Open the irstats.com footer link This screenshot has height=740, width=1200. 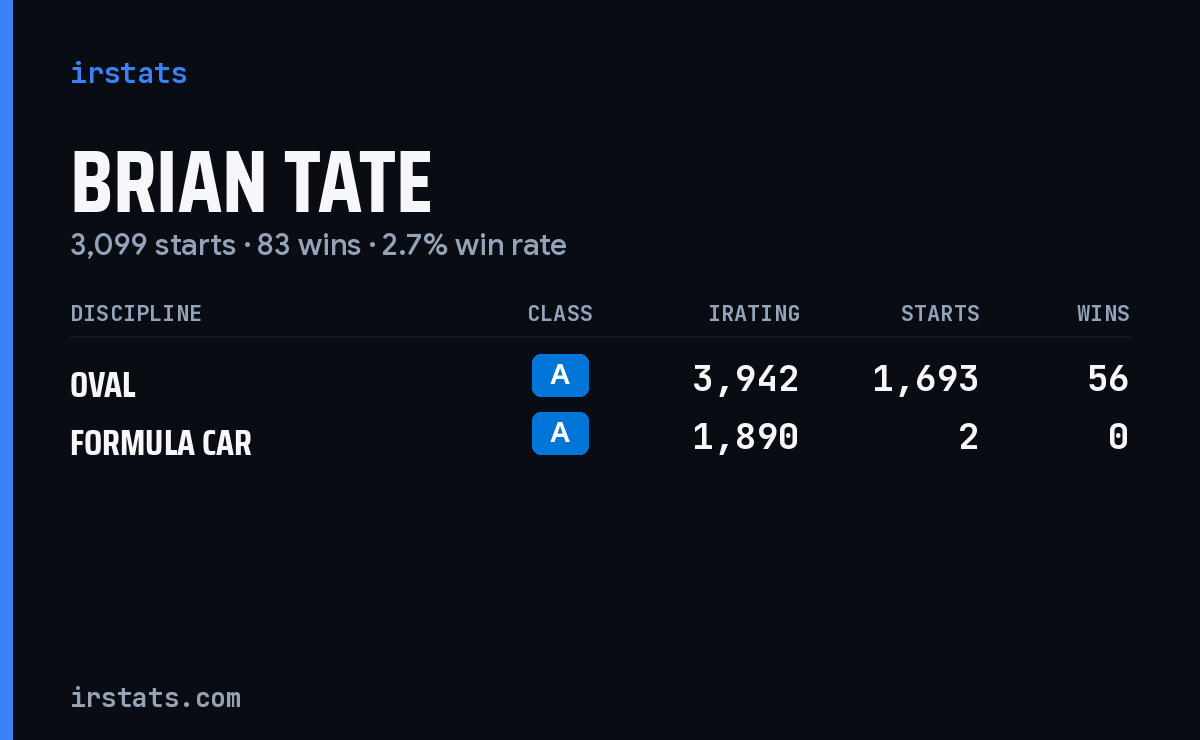pos(155,697)
